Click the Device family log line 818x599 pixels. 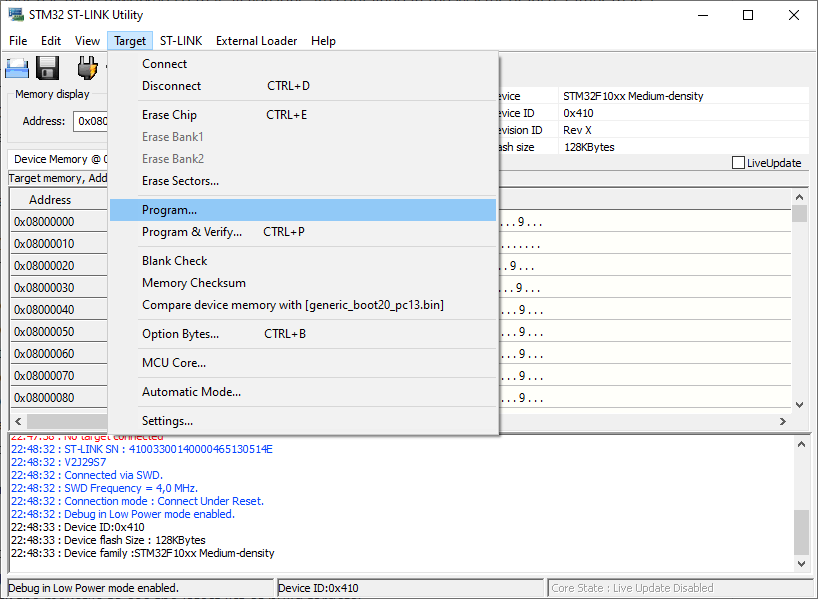(143, 553)
